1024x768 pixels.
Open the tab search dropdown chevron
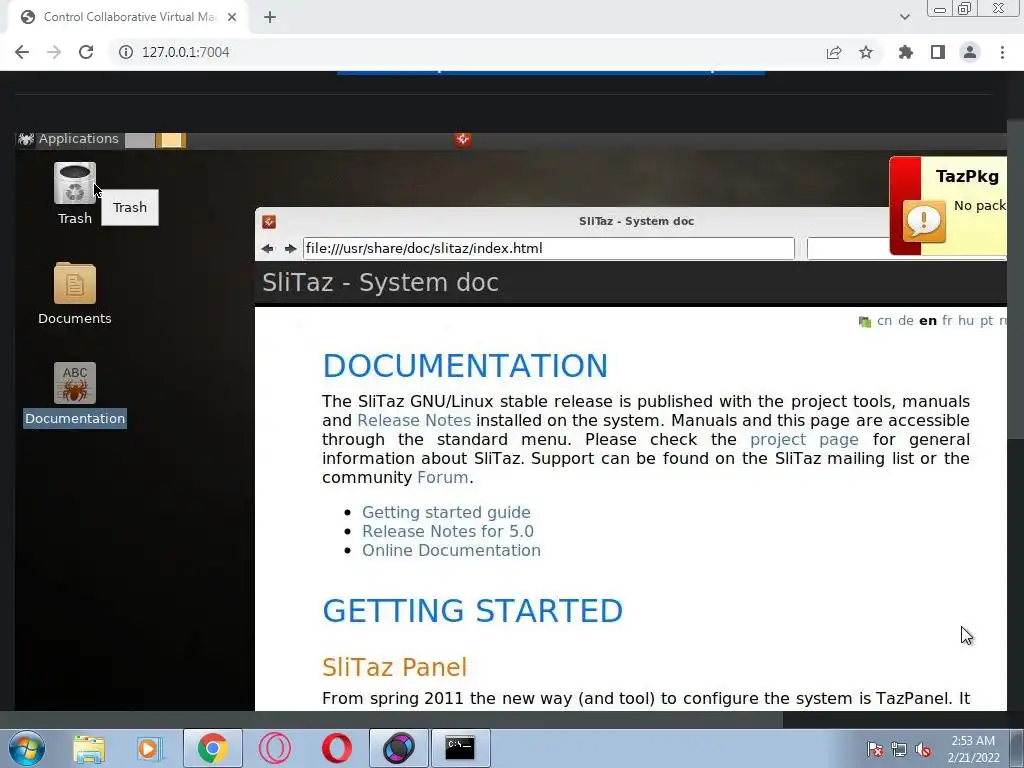pyautogui.click(x=904, y=17)
